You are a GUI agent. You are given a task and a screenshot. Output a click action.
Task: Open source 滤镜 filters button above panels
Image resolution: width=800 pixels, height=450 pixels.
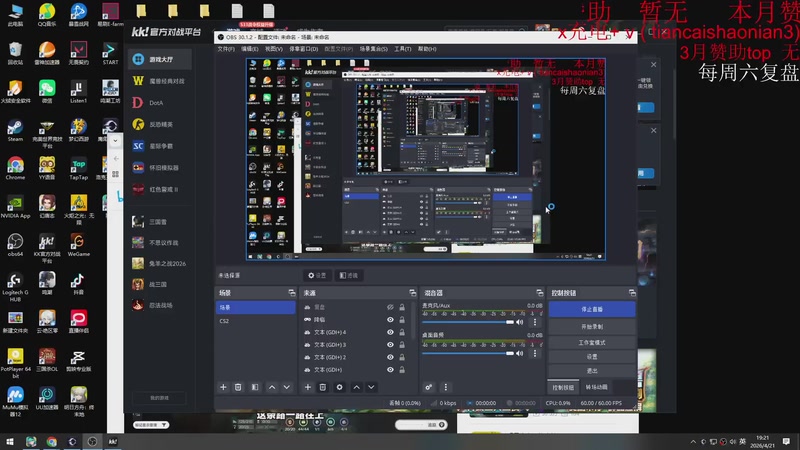[x=349, y=276]
